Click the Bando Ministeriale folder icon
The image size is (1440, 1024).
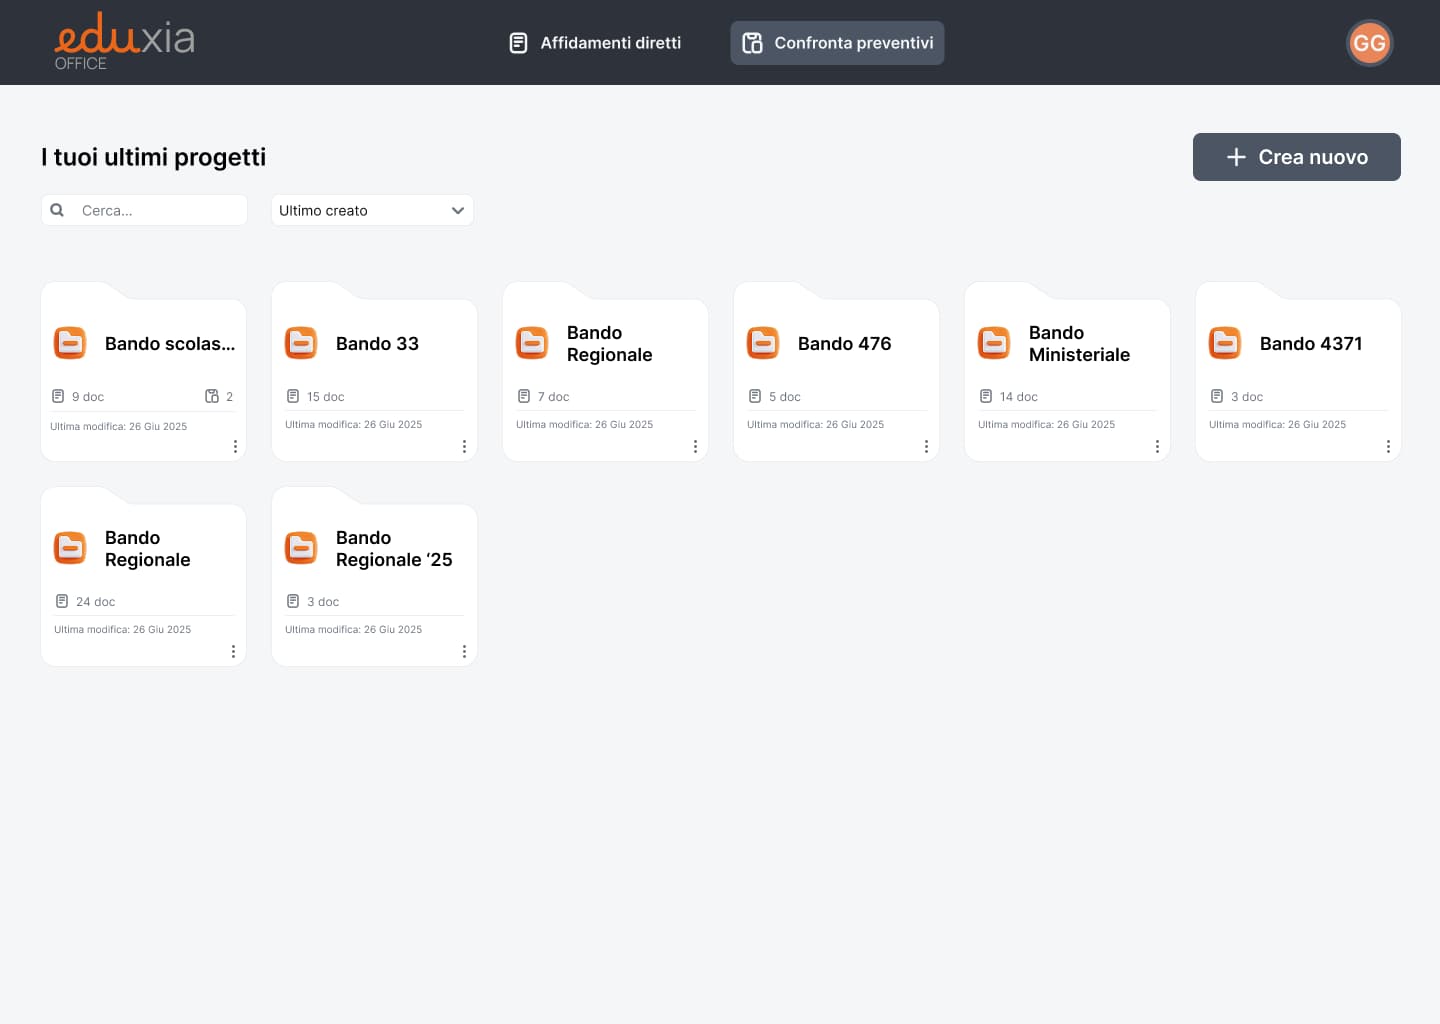(x=994, y=343)
